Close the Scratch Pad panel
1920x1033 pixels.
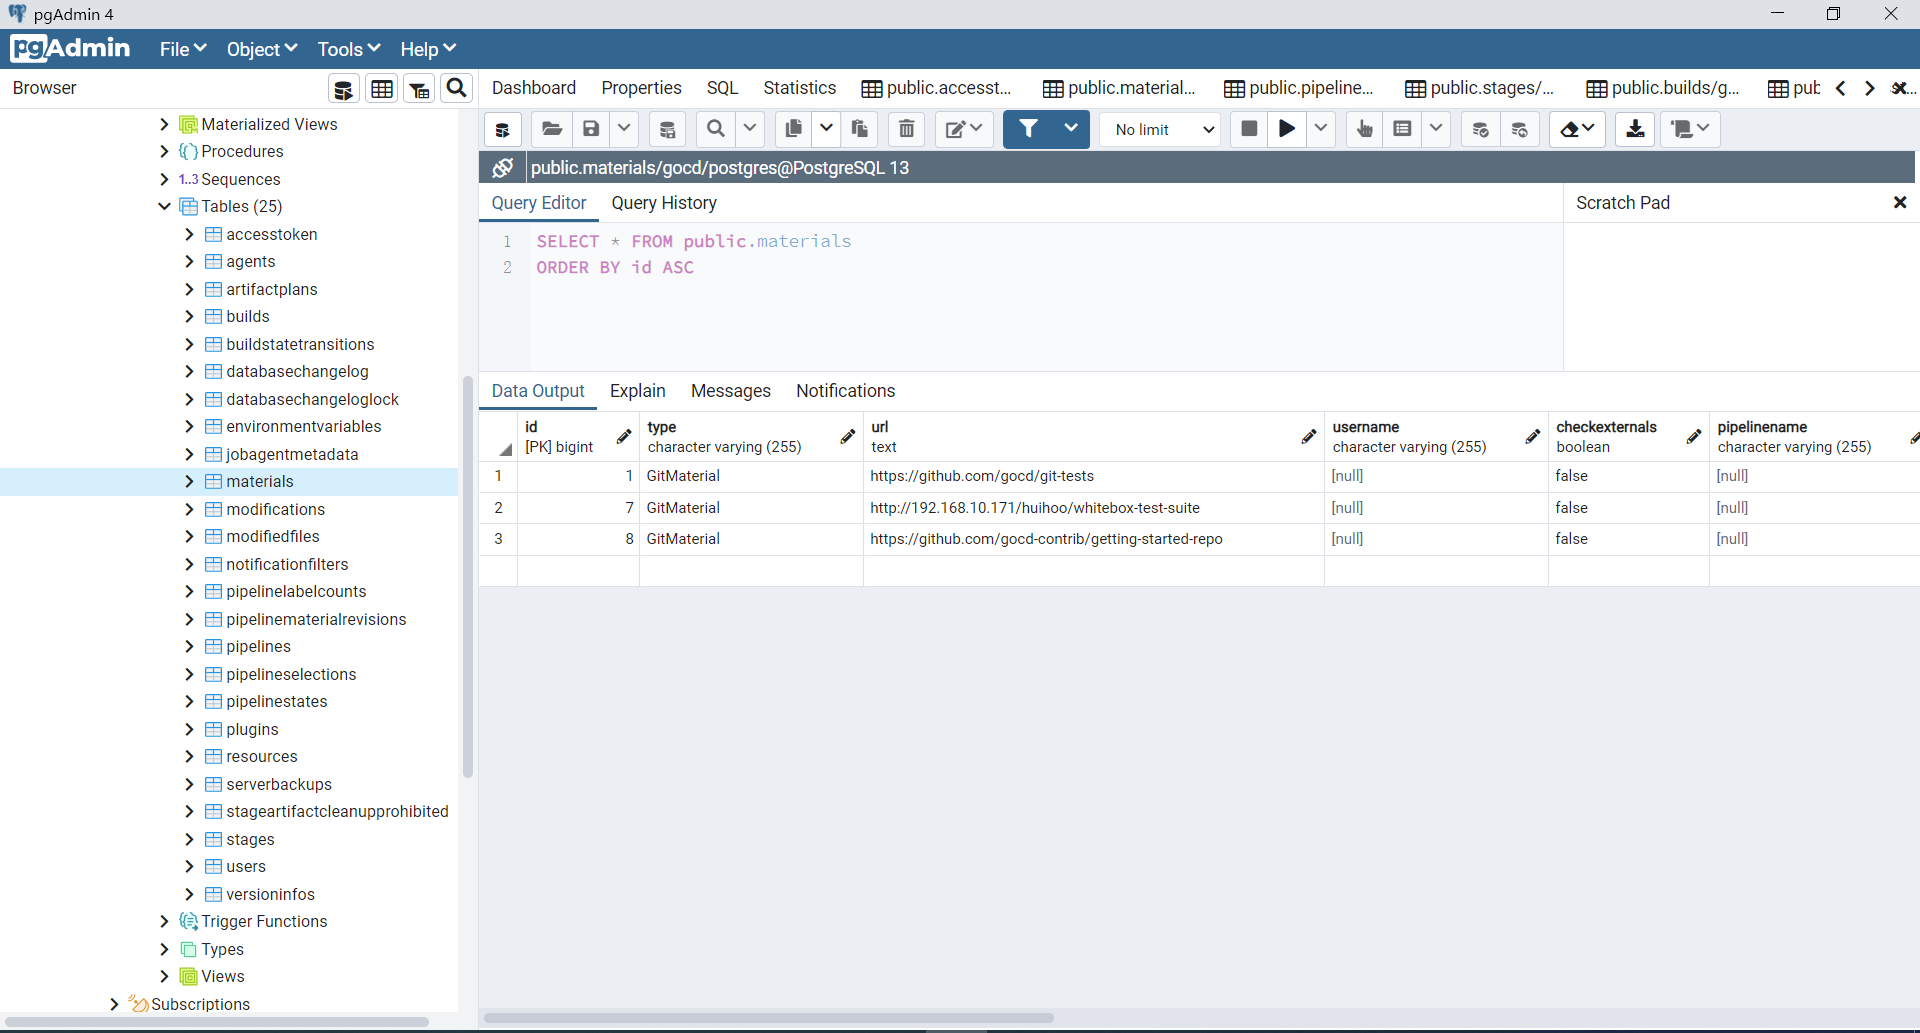pos(1900,203)
